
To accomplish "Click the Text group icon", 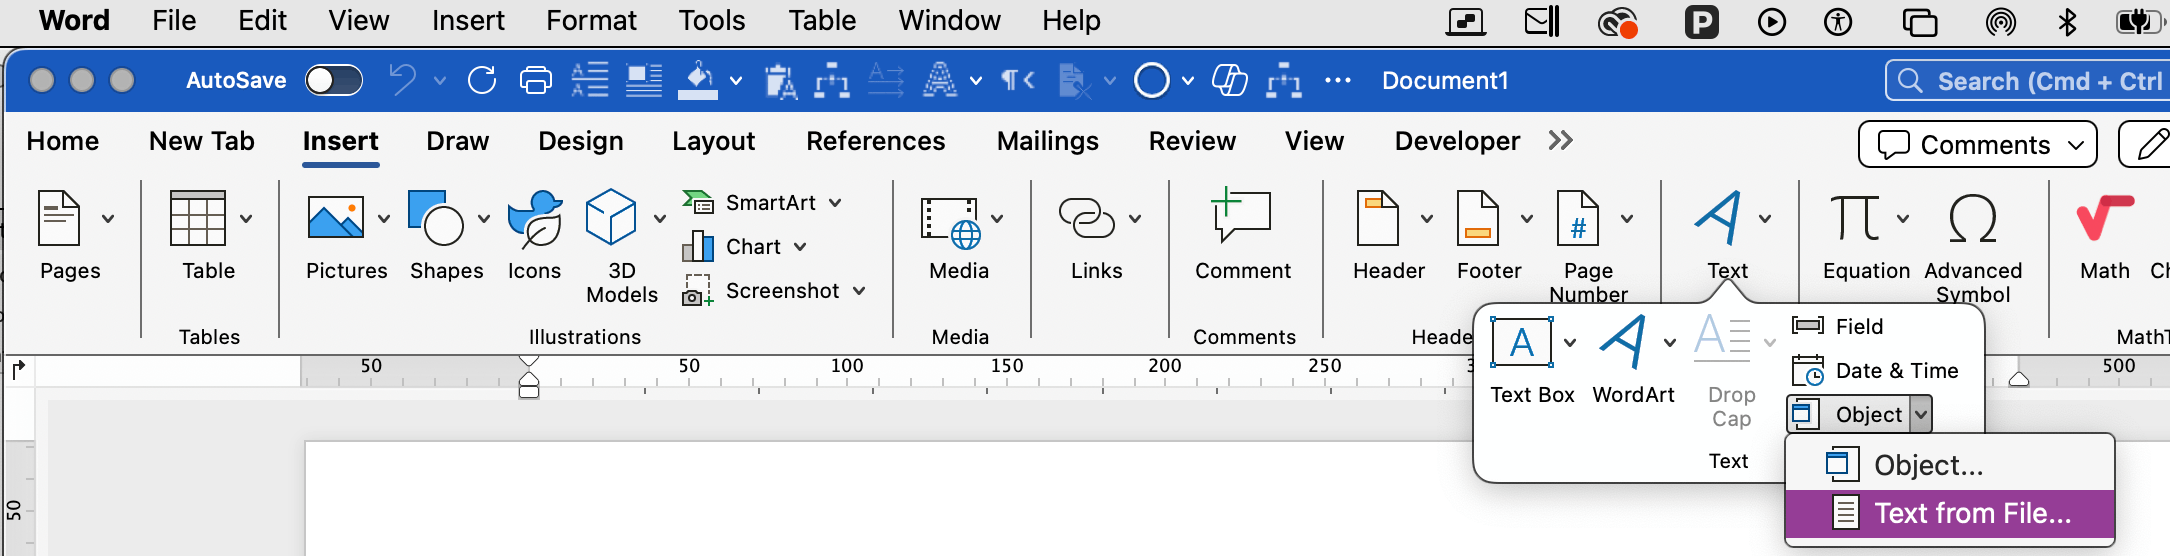I will [x=1718, y=217].
